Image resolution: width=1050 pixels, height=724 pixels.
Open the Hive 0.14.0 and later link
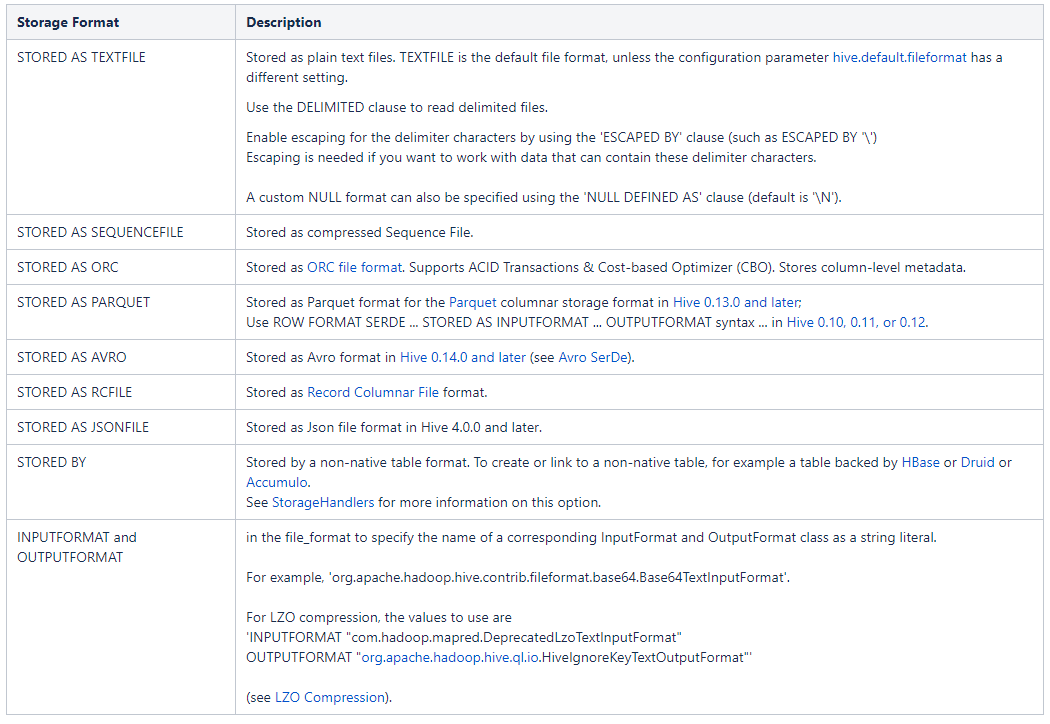coord(463,358)
